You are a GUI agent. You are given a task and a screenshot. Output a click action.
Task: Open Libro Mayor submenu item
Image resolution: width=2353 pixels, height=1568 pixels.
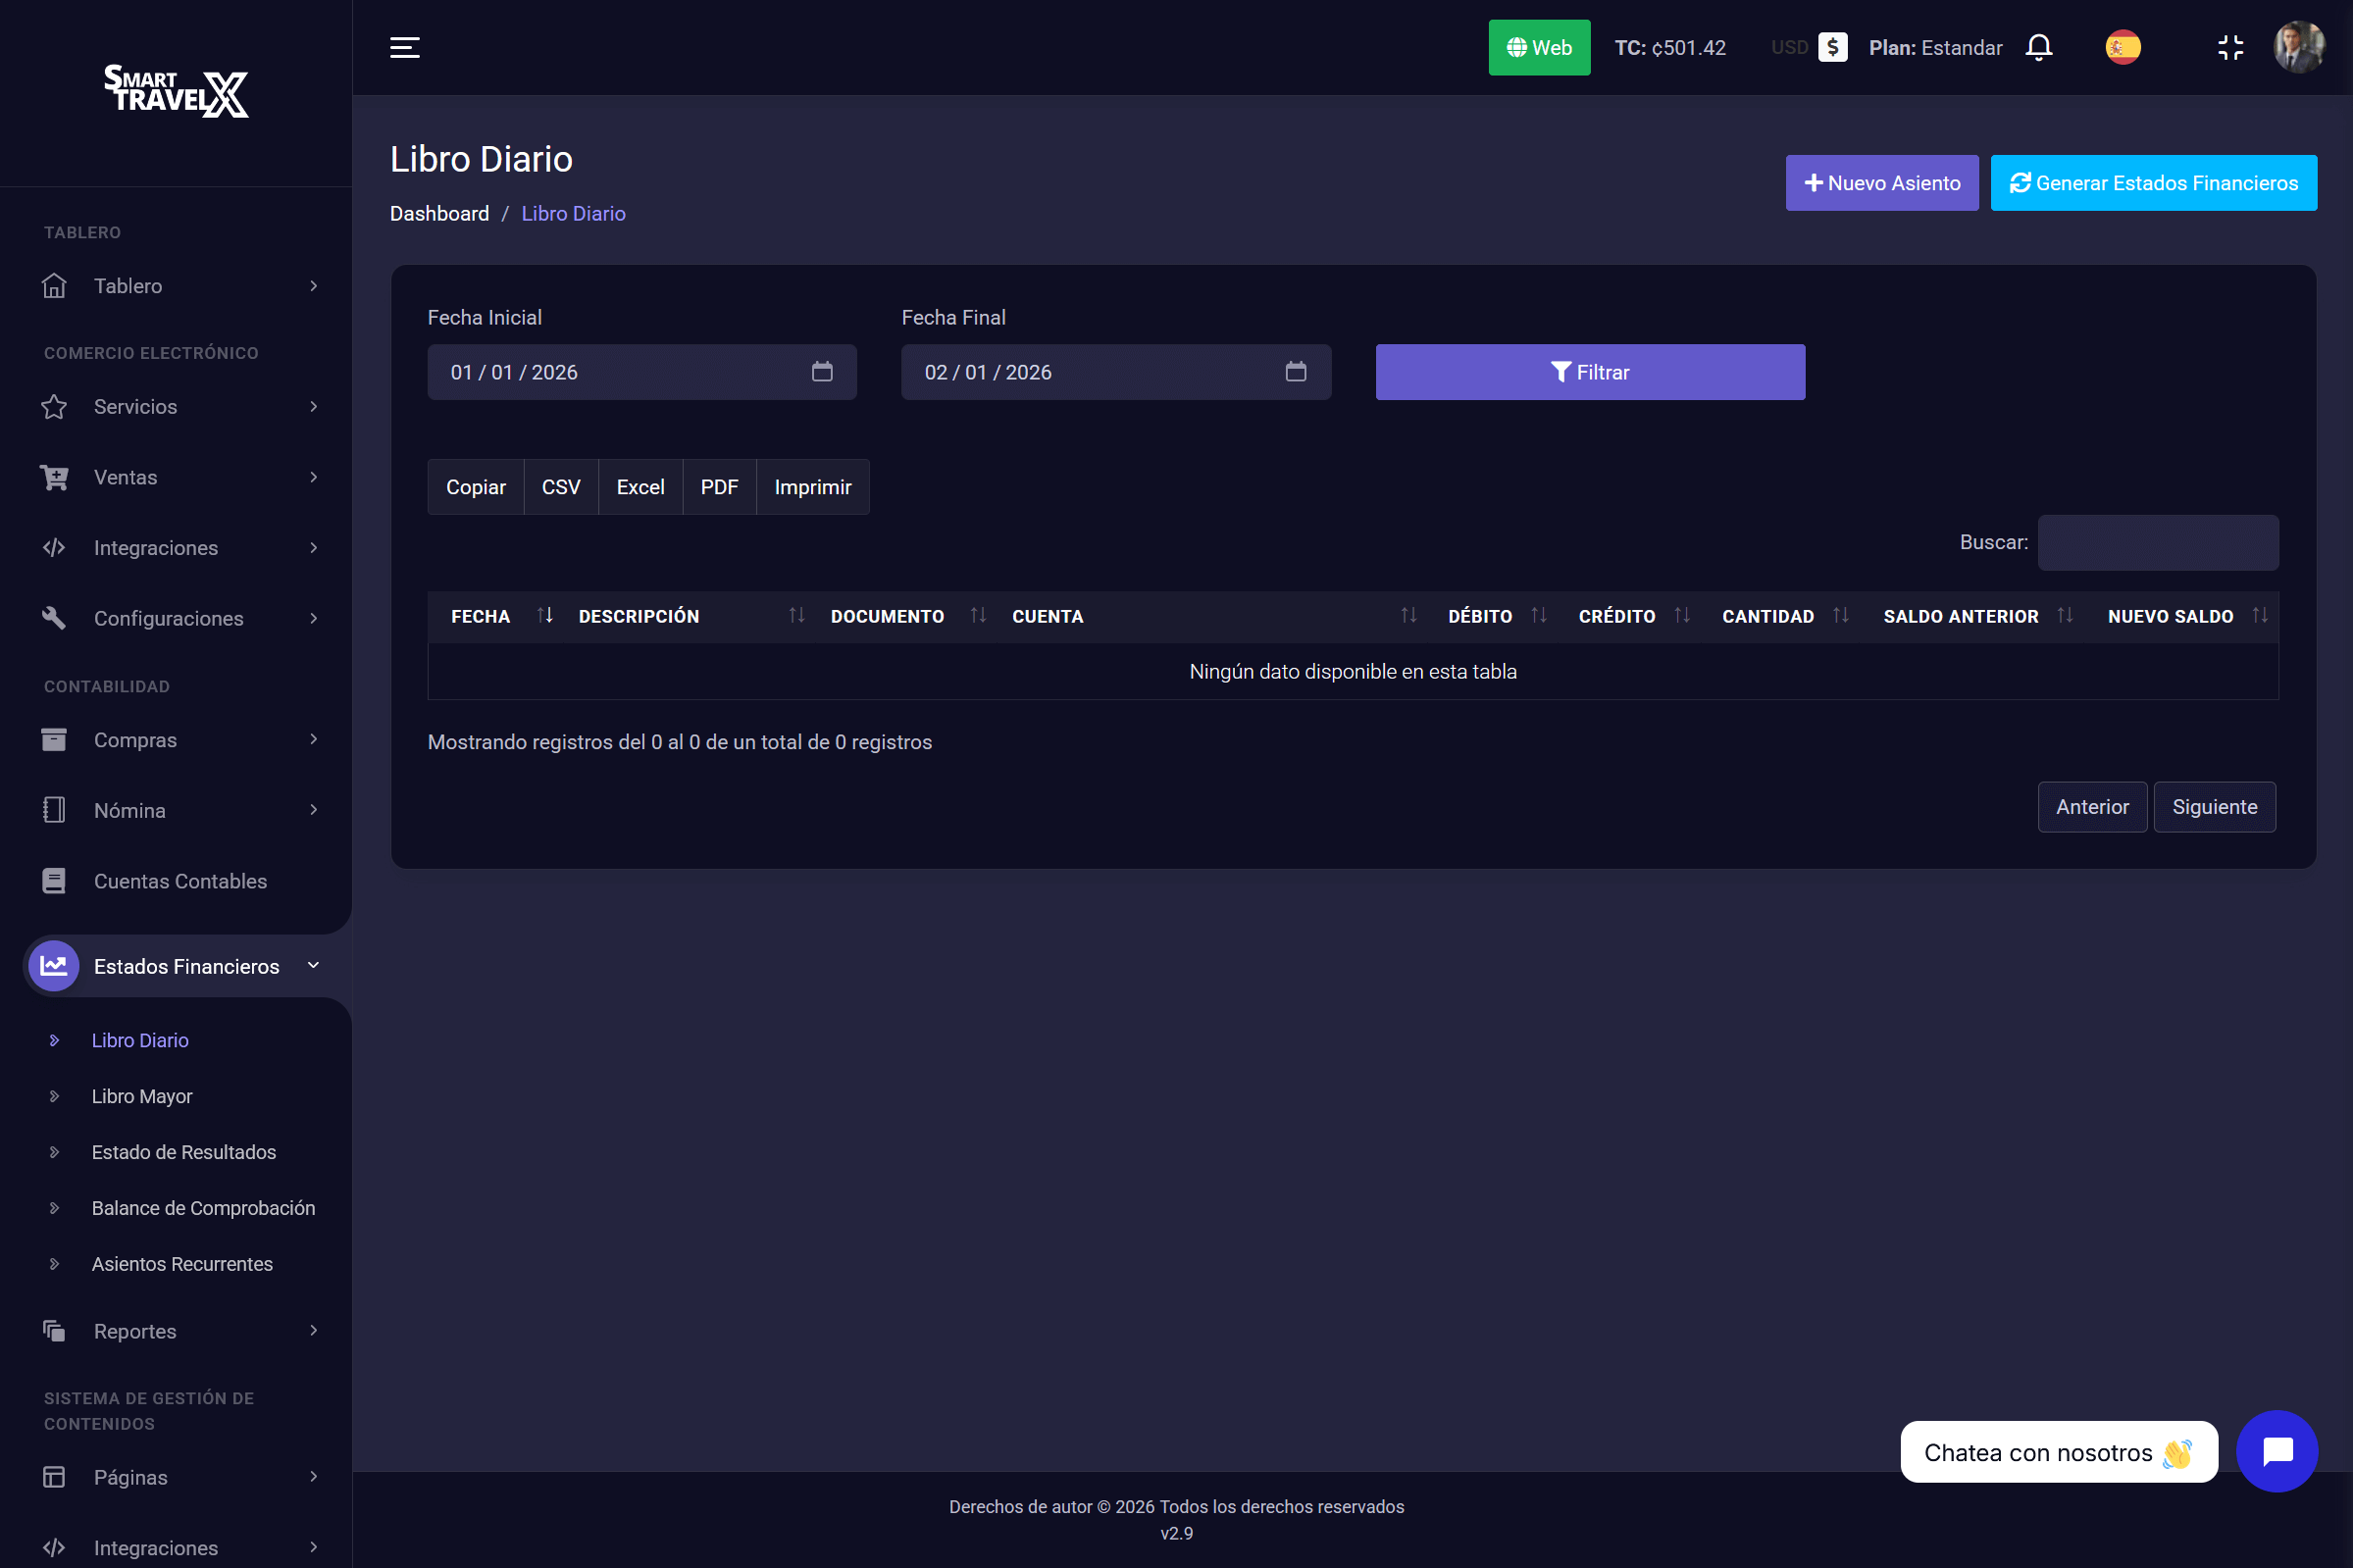[142, 1096]
